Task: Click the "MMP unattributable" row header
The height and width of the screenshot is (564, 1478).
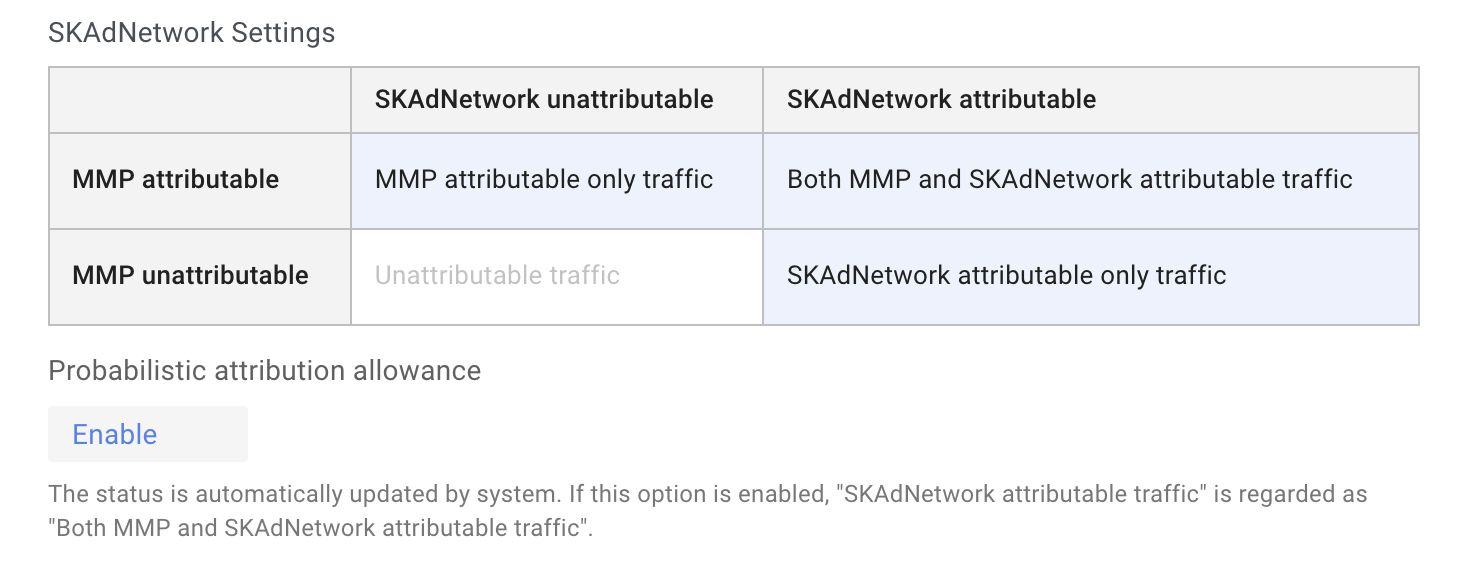Action: (x=200, y=277)
